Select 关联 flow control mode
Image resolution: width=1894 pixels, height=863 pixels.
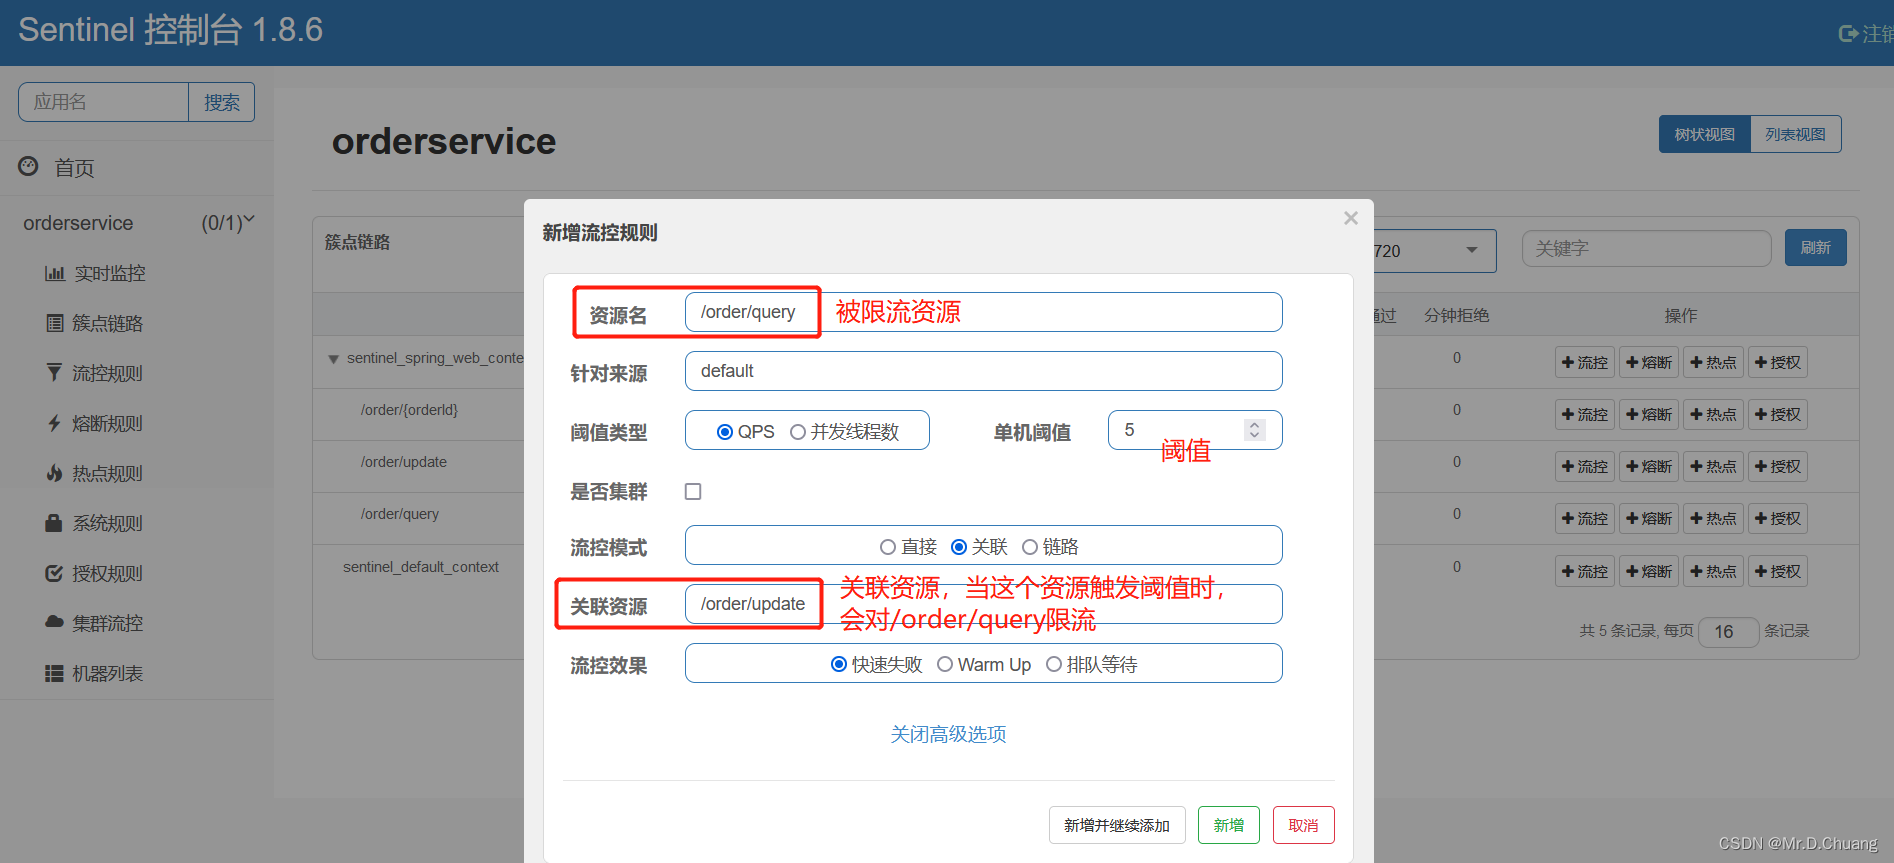[x=959, y=547]
